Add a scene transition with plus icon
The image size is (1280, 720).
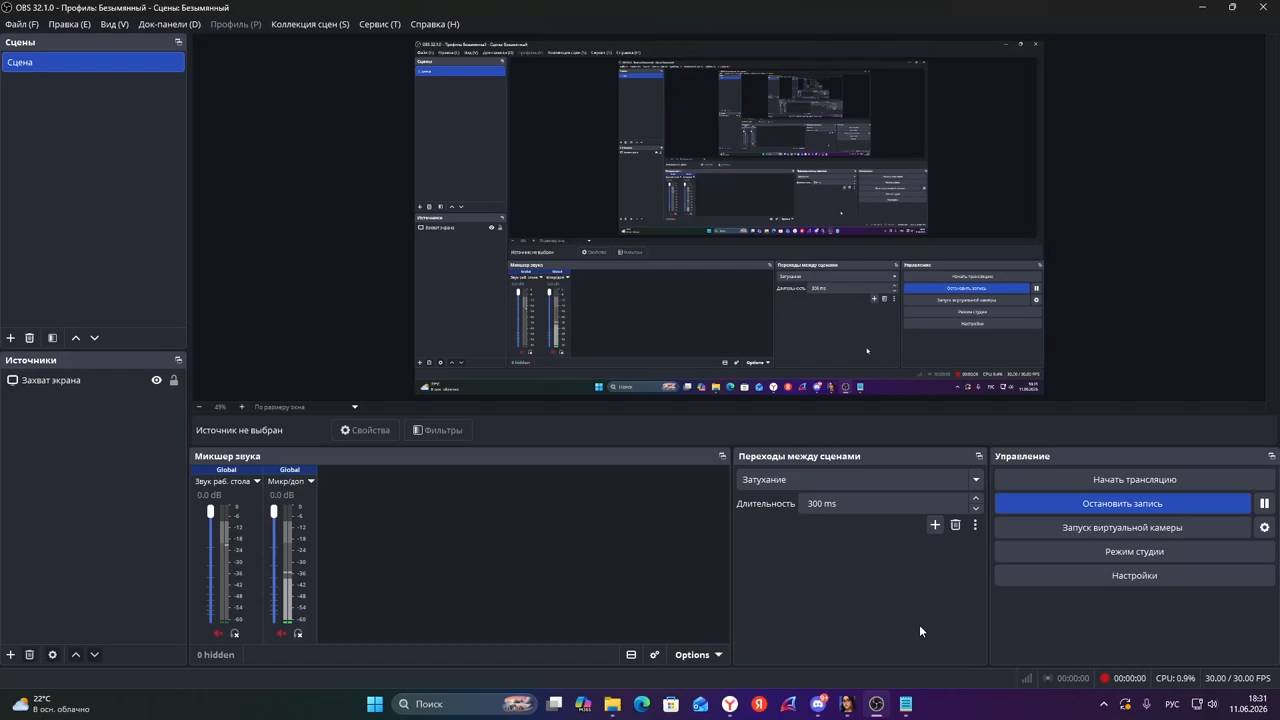click(935, 525)
